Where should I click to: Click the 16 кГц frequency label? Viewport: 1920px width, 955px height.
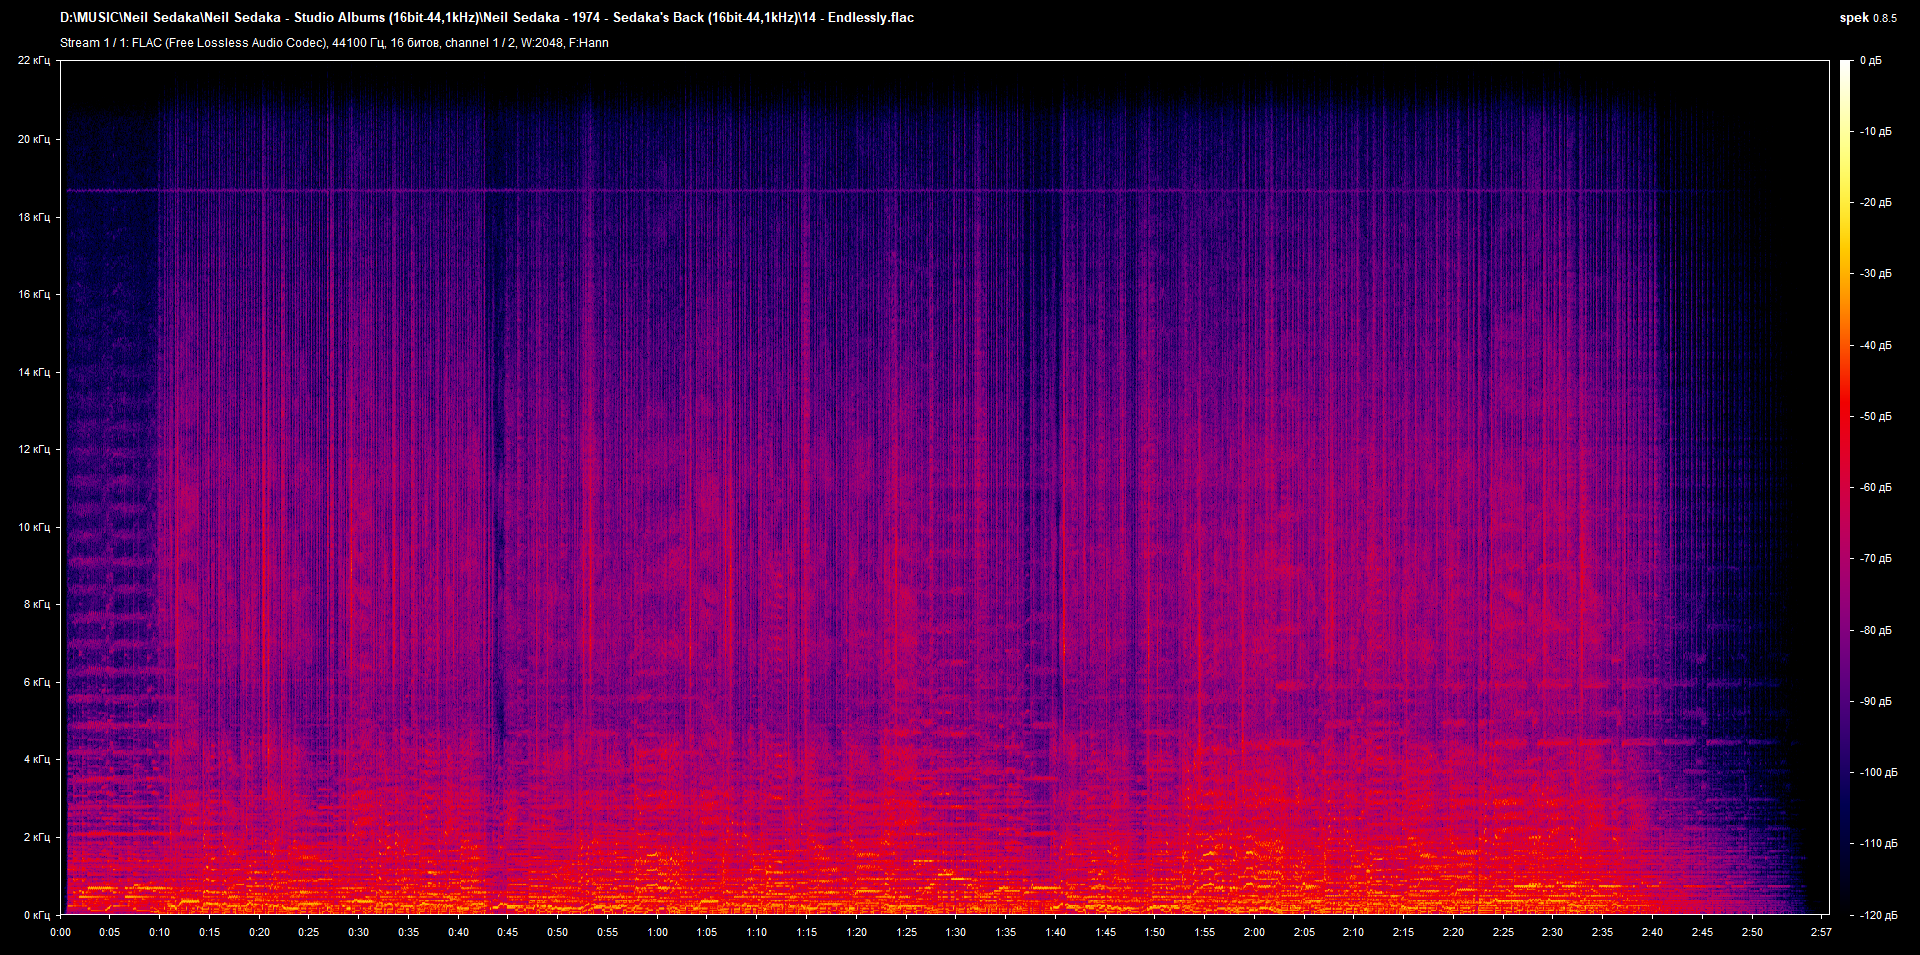coord(34,294)
